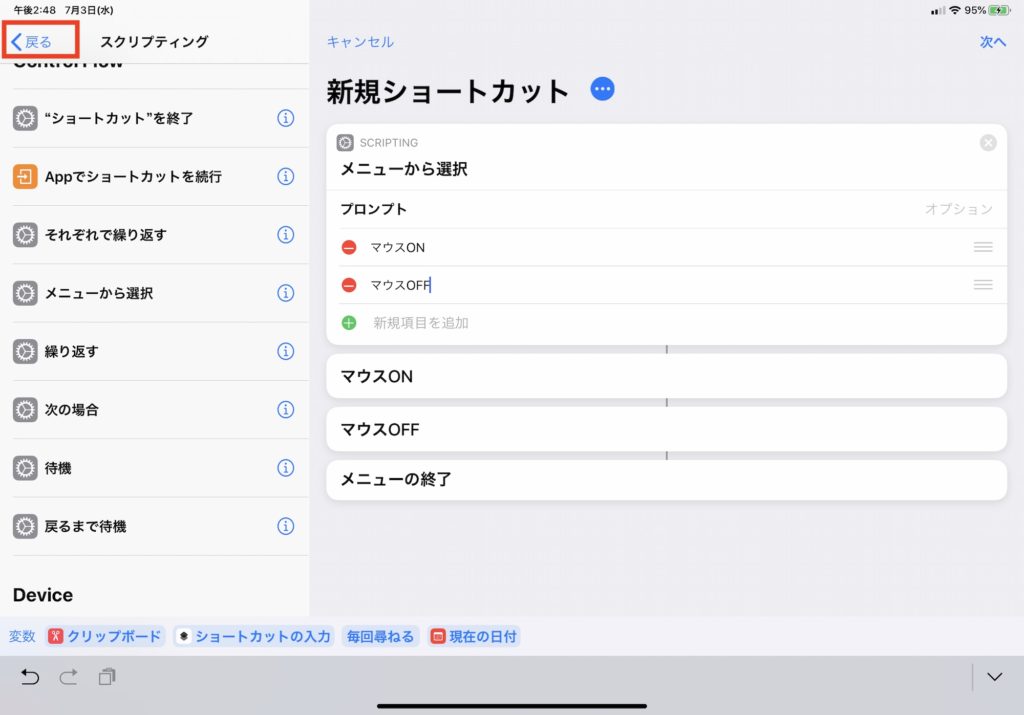Insert the ショートカットの入力 variable
The image size is (1024, 715).
tap(254, 636)
